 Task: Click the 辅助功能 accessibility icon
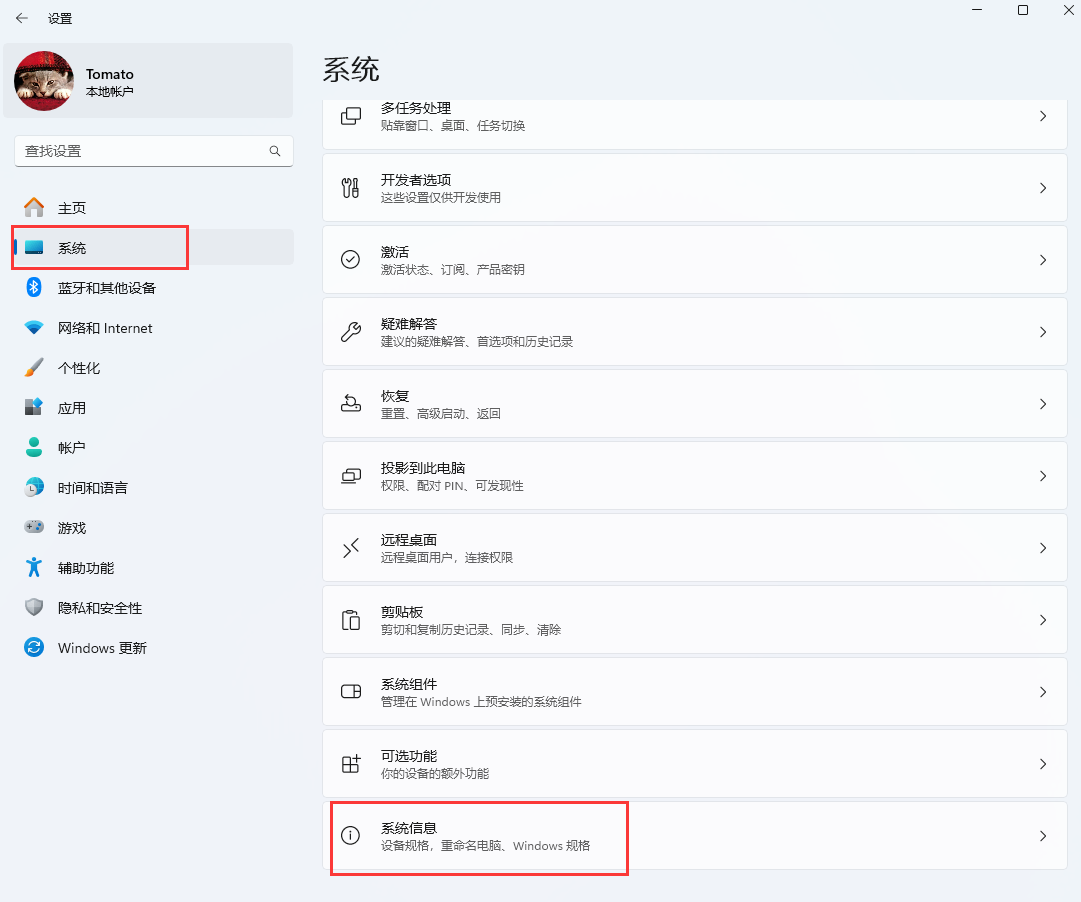tap(34, 568)
